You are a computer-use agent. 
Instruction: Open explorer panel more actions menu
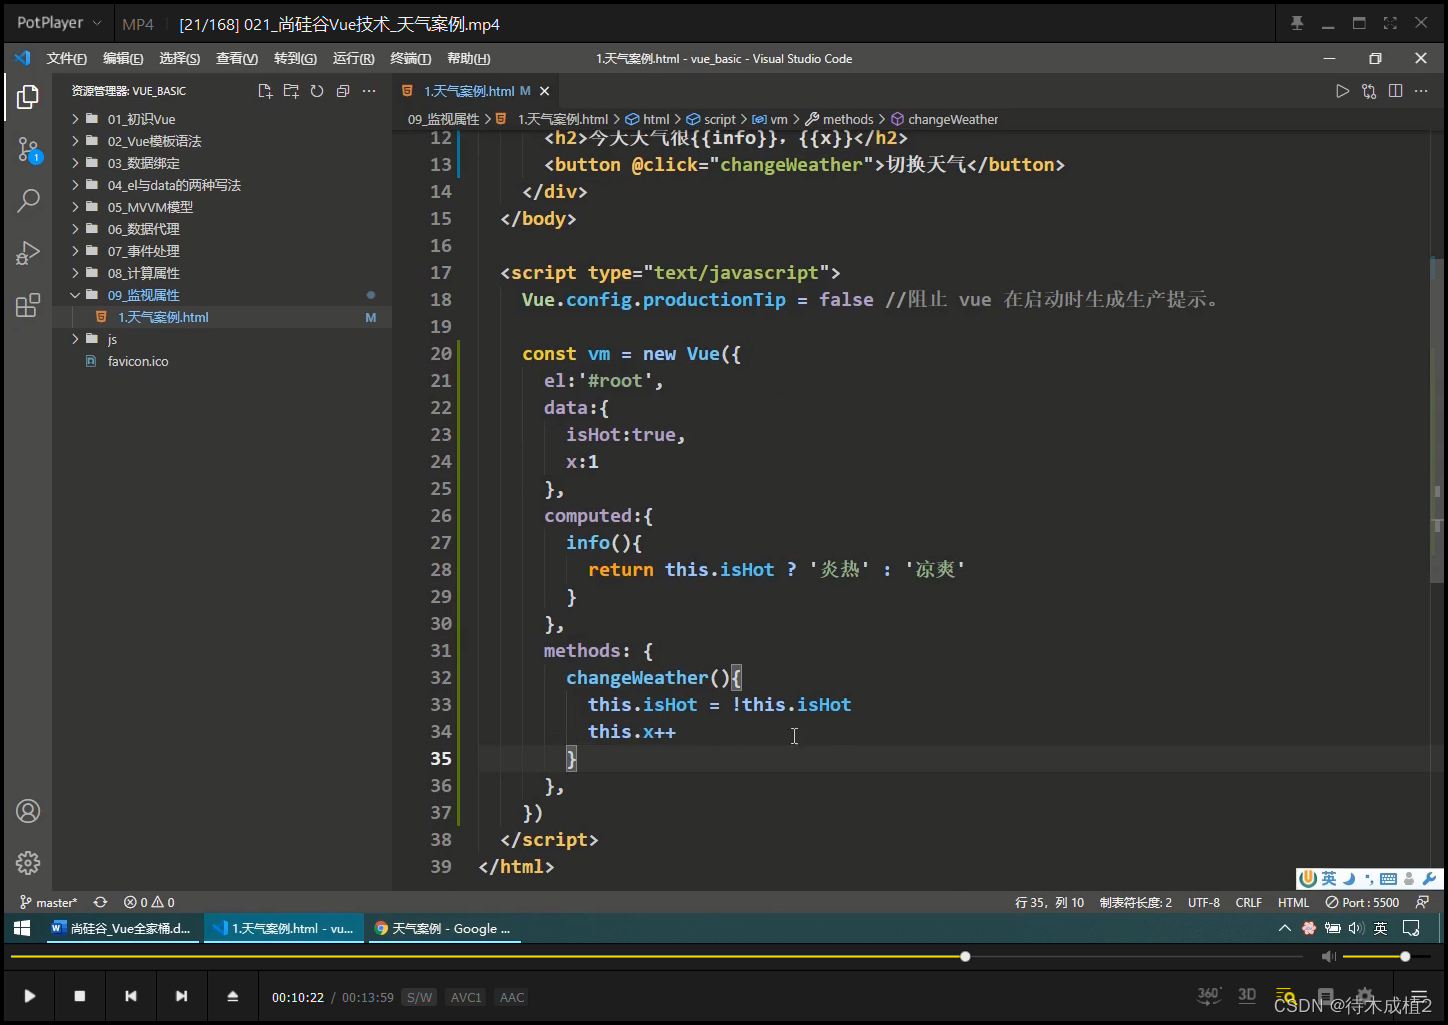369,91
